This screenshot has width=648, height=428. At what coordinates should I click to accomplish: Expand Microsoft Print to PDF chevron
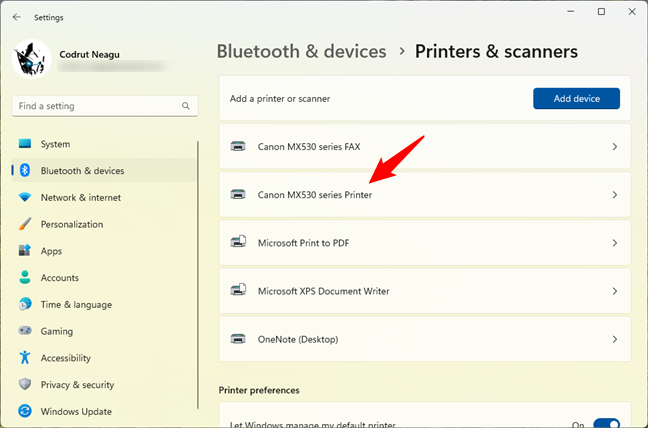(615, 243)
